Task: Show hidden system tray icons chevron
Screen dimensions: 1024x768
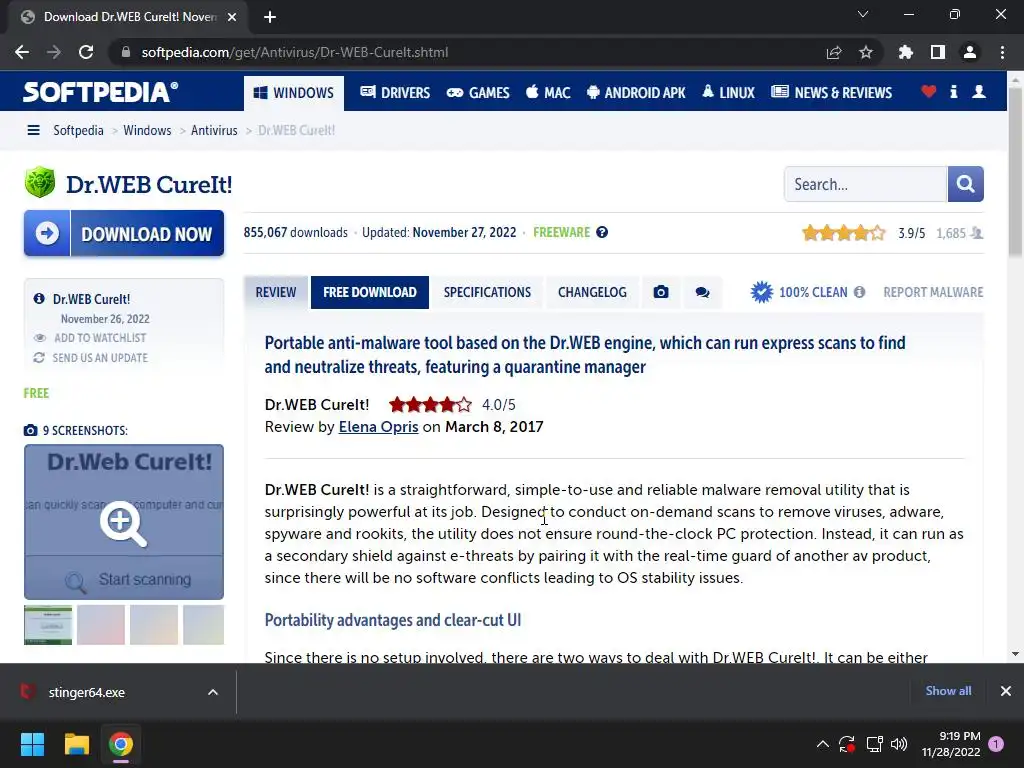Action: pos(823,744)
